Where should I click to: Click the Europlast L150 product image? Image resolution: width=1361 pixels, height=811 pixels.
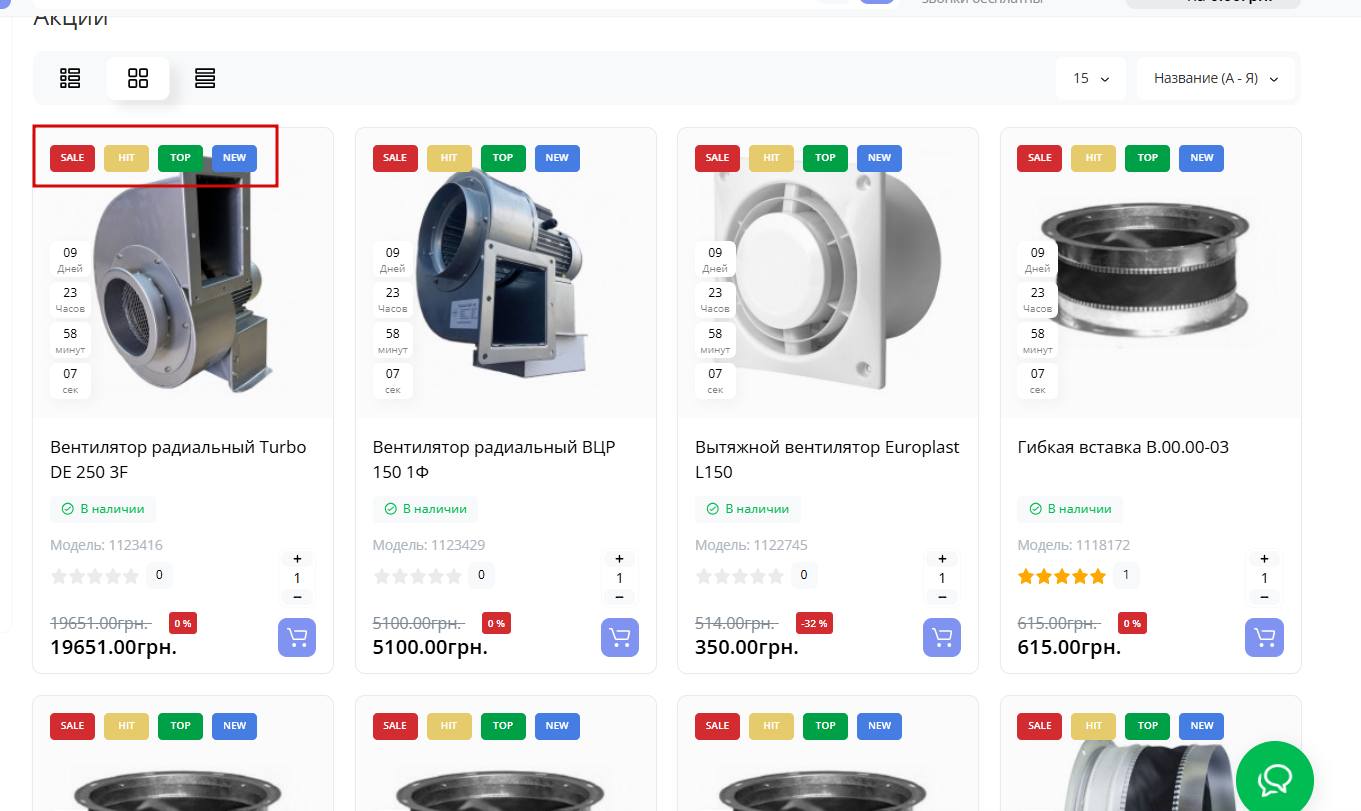tap(828, 273)
